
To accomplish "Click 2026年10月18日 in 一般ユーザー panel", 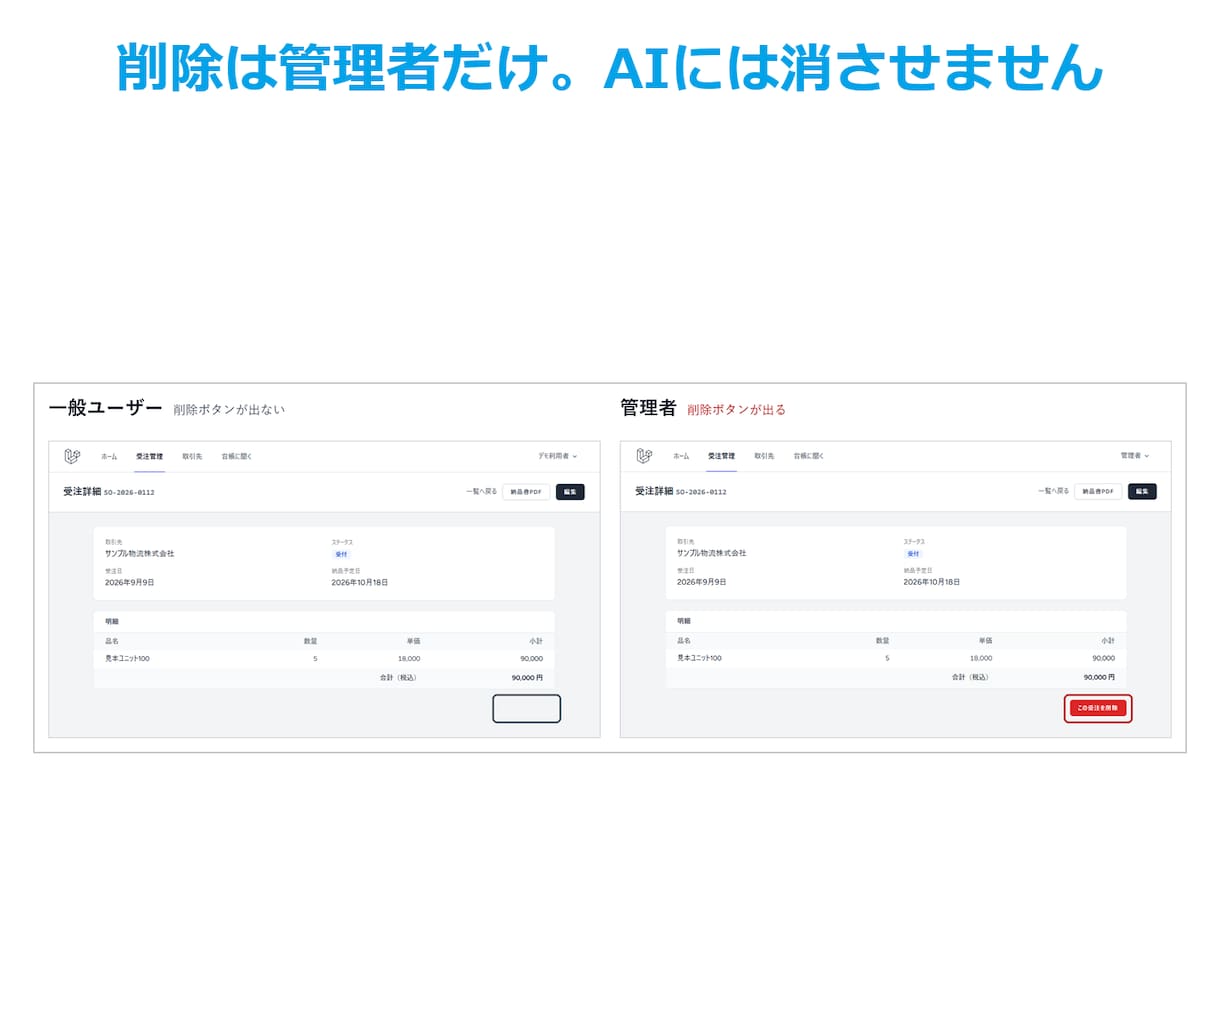I will (360, 582).
